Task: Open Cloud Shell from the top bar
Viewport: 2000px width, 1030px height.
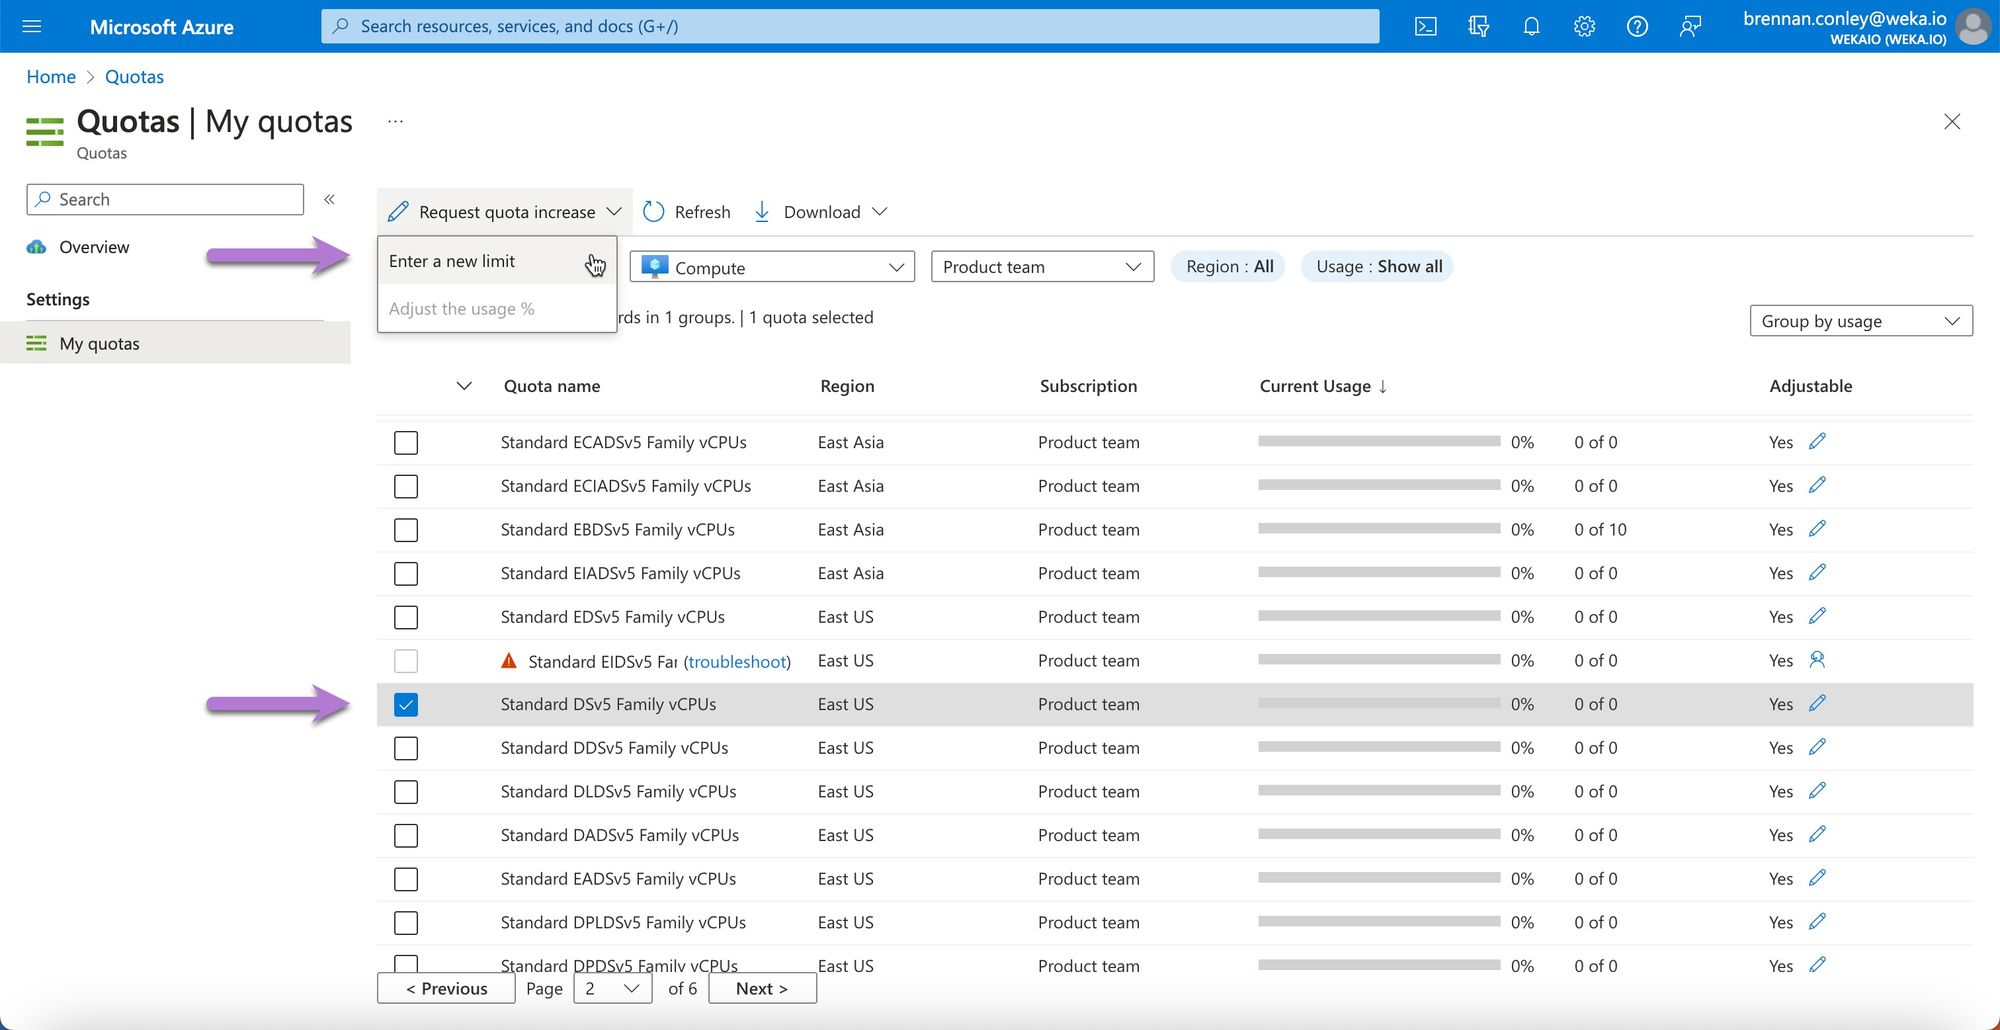Action: [1425, 26]
